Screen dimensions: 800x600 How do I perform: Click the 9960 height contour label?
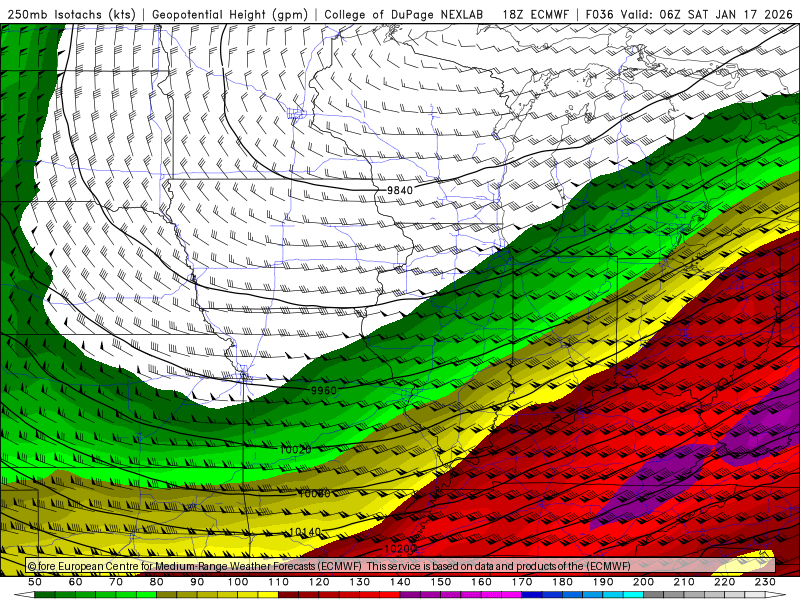click(324, 391)
